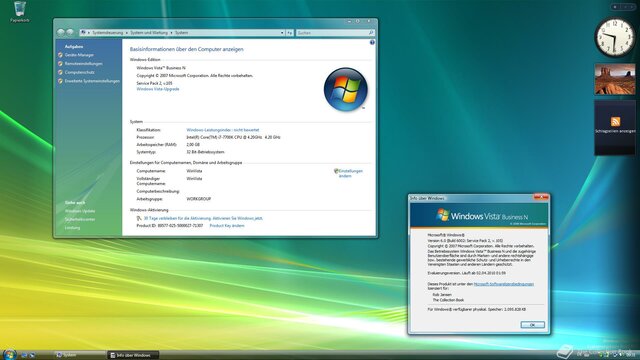
Task: Click the search magnifier icon
Action: [371, 33]
